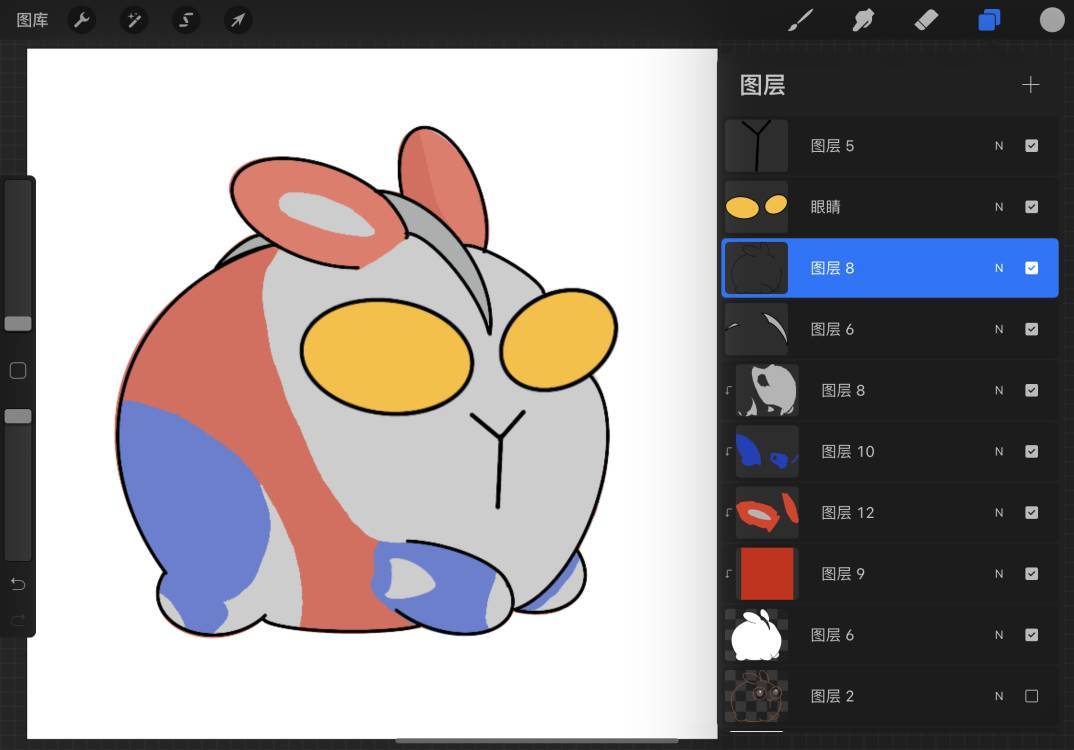Open blend mode N for clipped 图层 8
Viewport: 1074px width, 750px height.
pyautogui.click(x=999, y=390)
